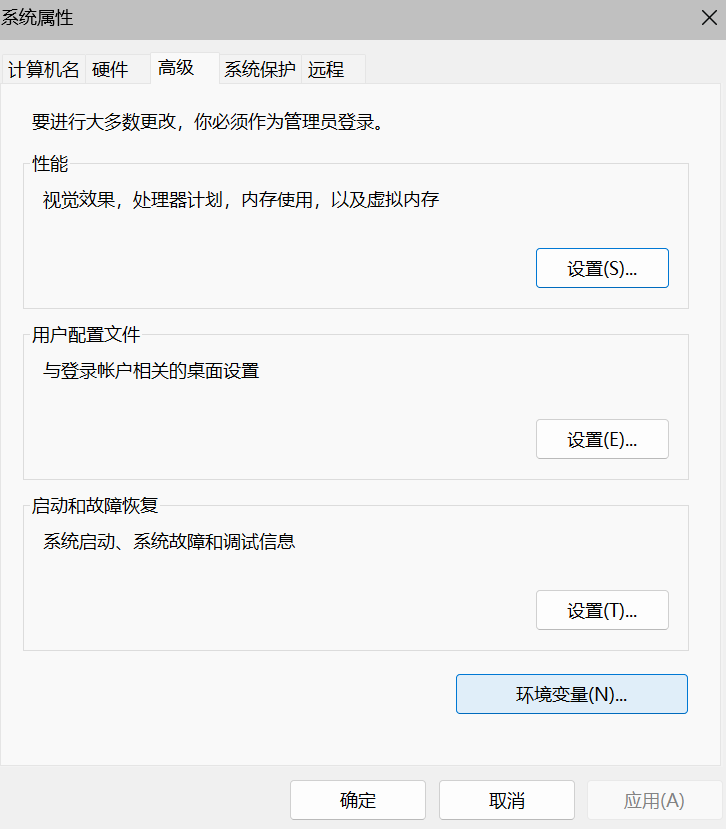
Task: Click the 启动和故障恢复 group heading
Action: (95, 506)
